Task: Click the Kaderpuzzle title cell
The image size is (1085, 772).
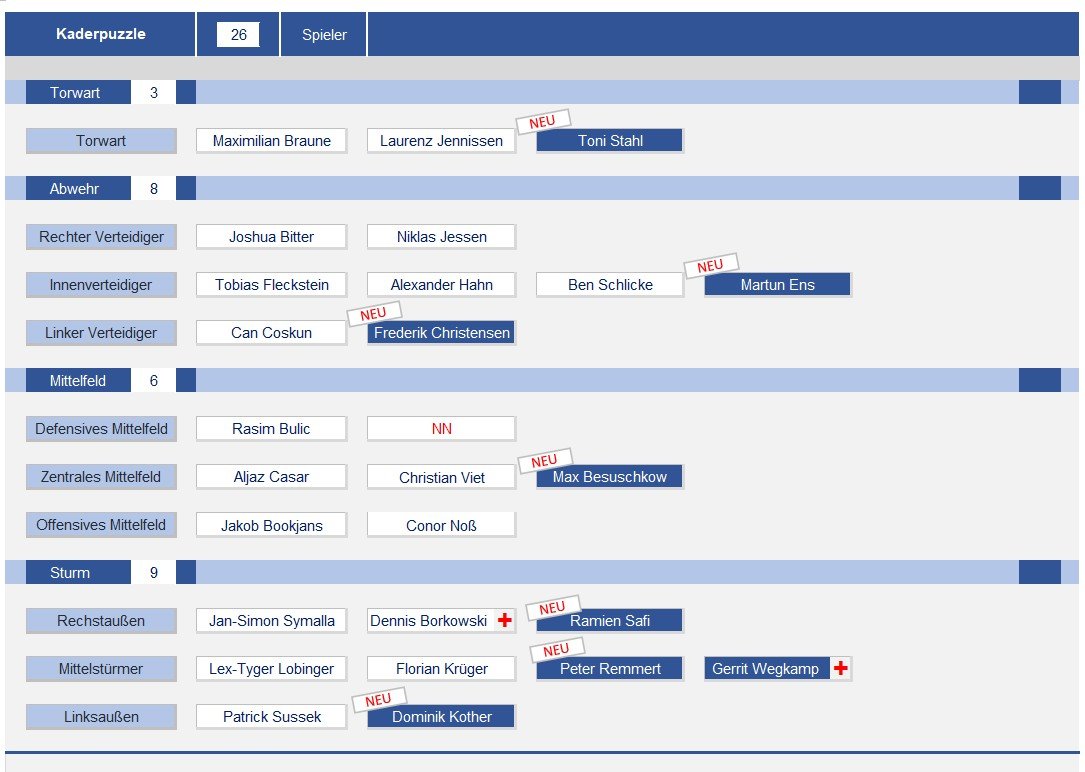Action: point(100,34)
